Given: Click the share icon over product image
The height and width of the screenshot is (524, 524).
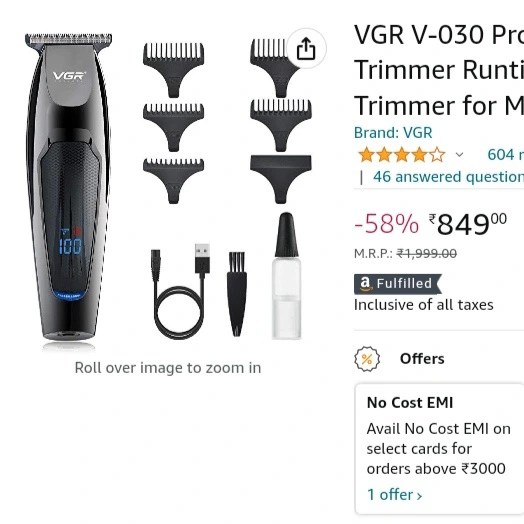Looking at the screenshot, I should coord(306,48).
